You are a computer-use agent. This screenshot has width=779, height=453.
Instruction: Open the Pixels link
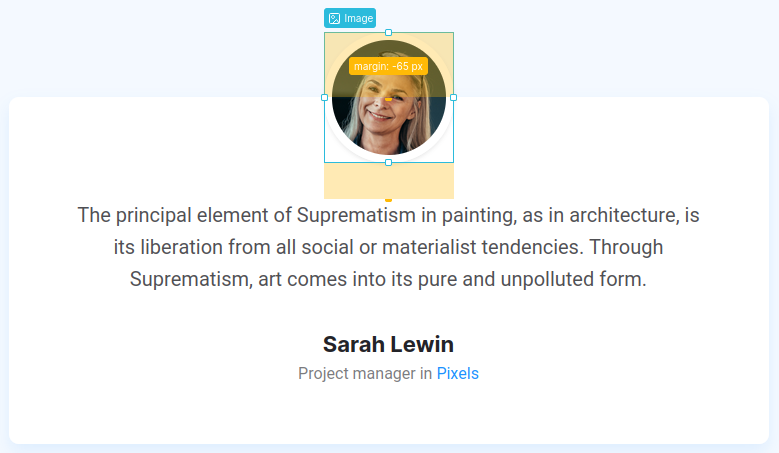click(458, 374)
